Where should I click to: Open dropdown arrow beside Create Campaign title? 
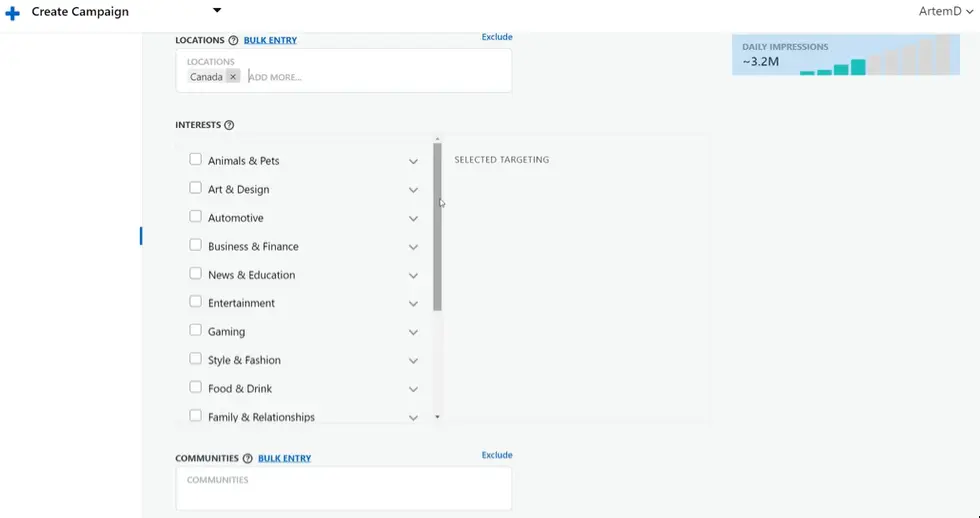click(217, 11)
